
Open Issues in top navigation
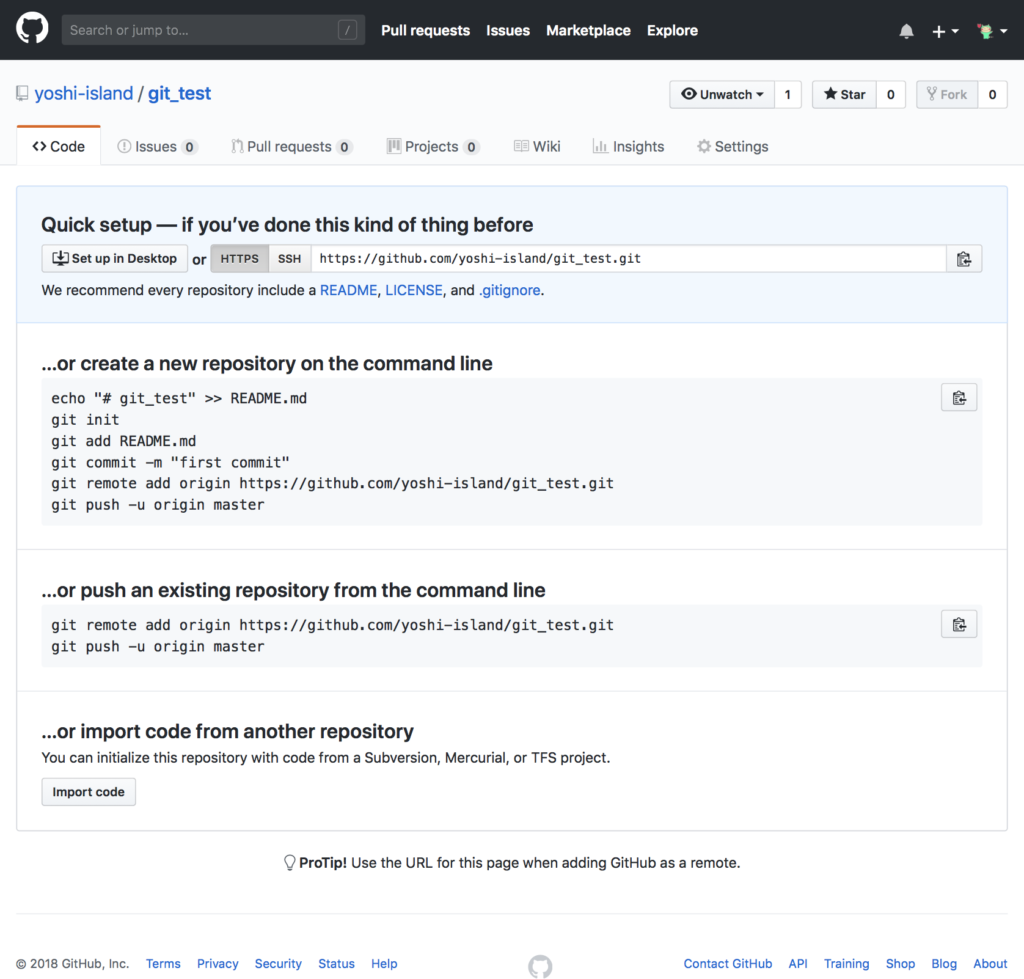click(x=507, y=31)
